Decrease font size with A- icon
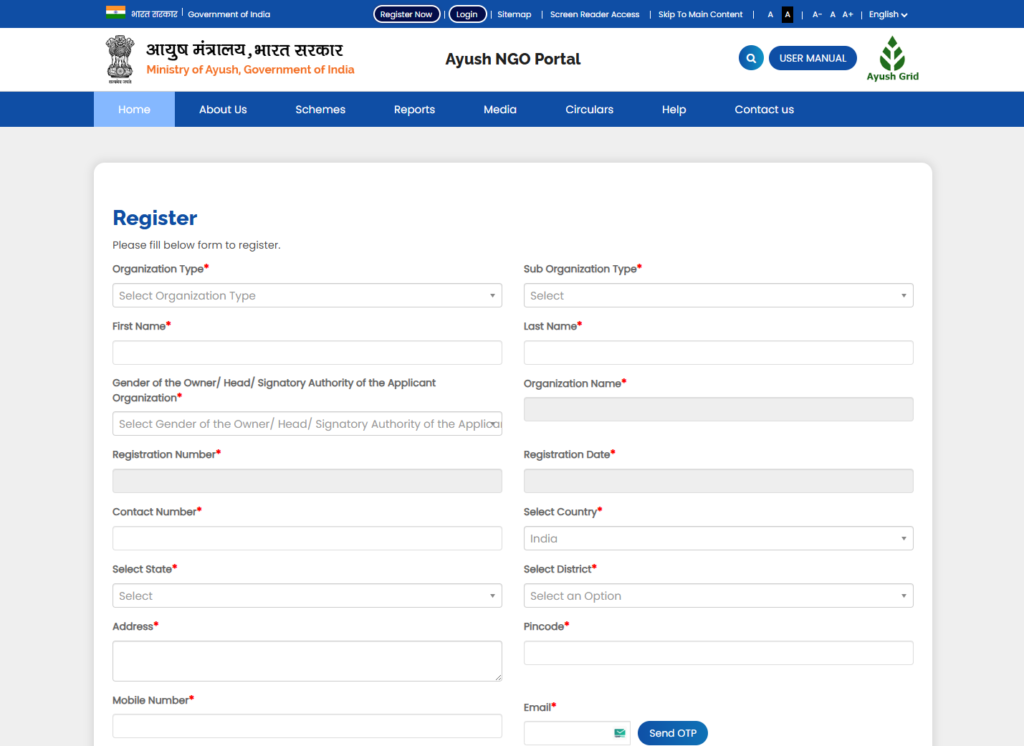The height and width of the screenshot is (746, 1024). [x=817, y=15]
